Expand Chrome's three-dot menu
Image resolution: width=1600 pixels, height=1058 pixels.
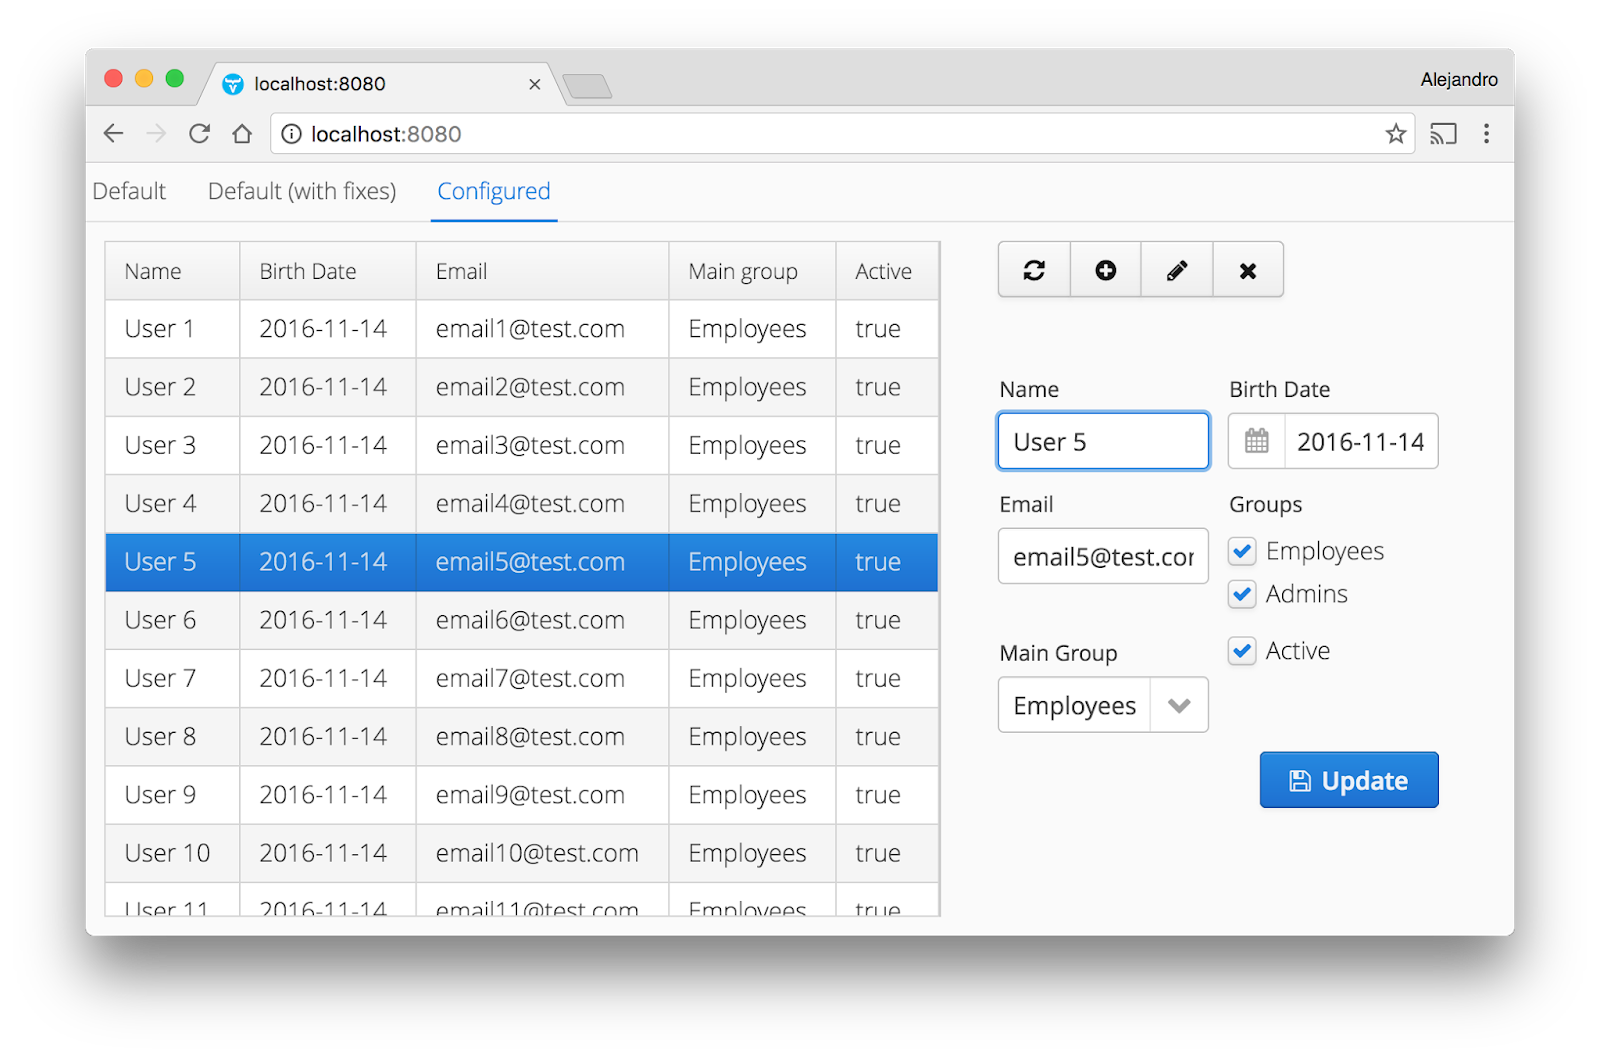tap(1487, 133)
